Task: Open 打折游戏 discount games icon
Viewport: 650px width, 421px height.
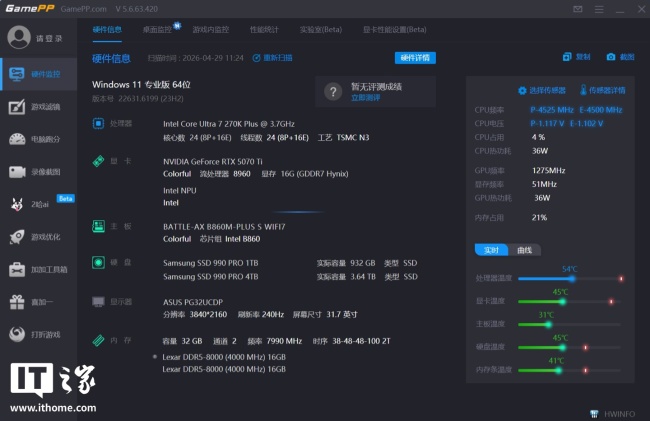Action: (x=17, y=334)
